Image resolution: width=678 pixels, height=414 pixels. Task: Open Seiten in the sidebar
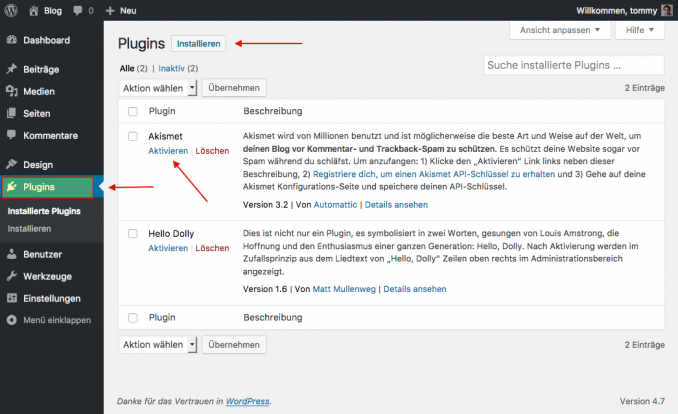click(37, 113)
